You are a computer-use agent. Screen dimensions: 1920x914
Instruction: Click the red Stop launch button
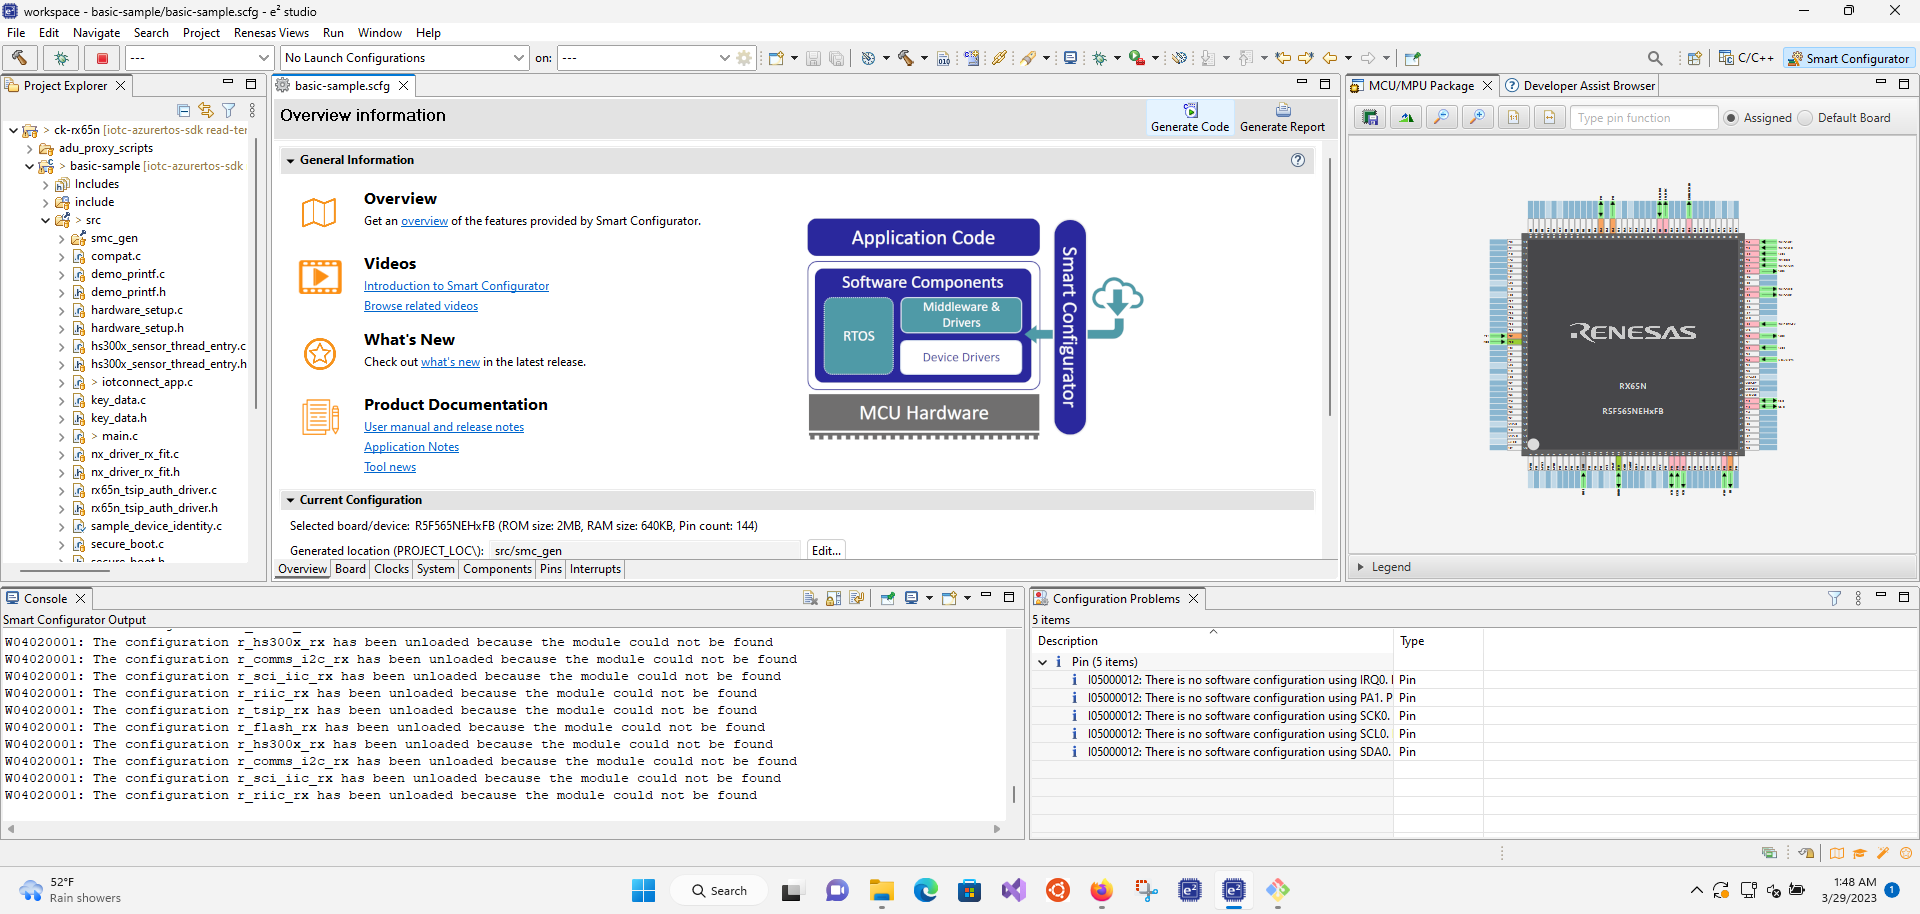(102, 58)
